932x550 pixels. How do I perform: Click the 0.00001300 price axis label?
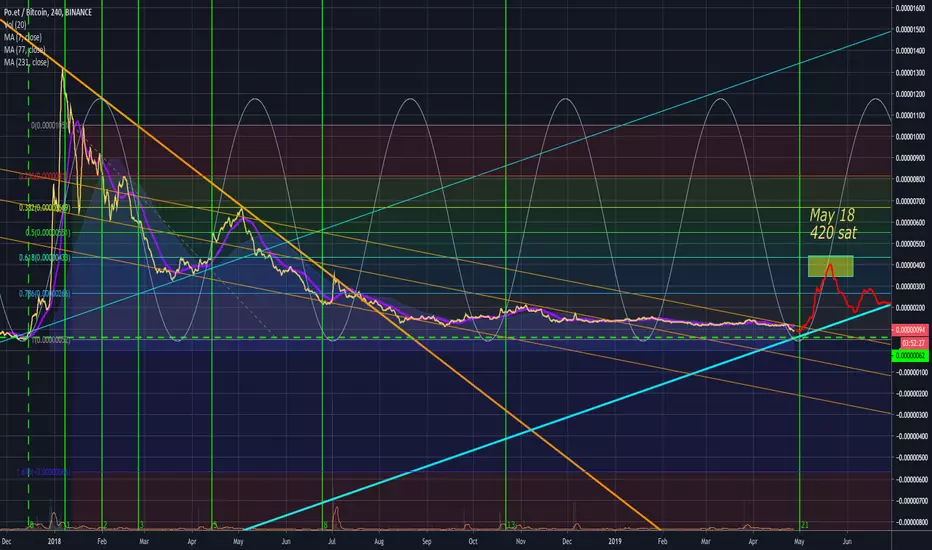tap(911, 73)
